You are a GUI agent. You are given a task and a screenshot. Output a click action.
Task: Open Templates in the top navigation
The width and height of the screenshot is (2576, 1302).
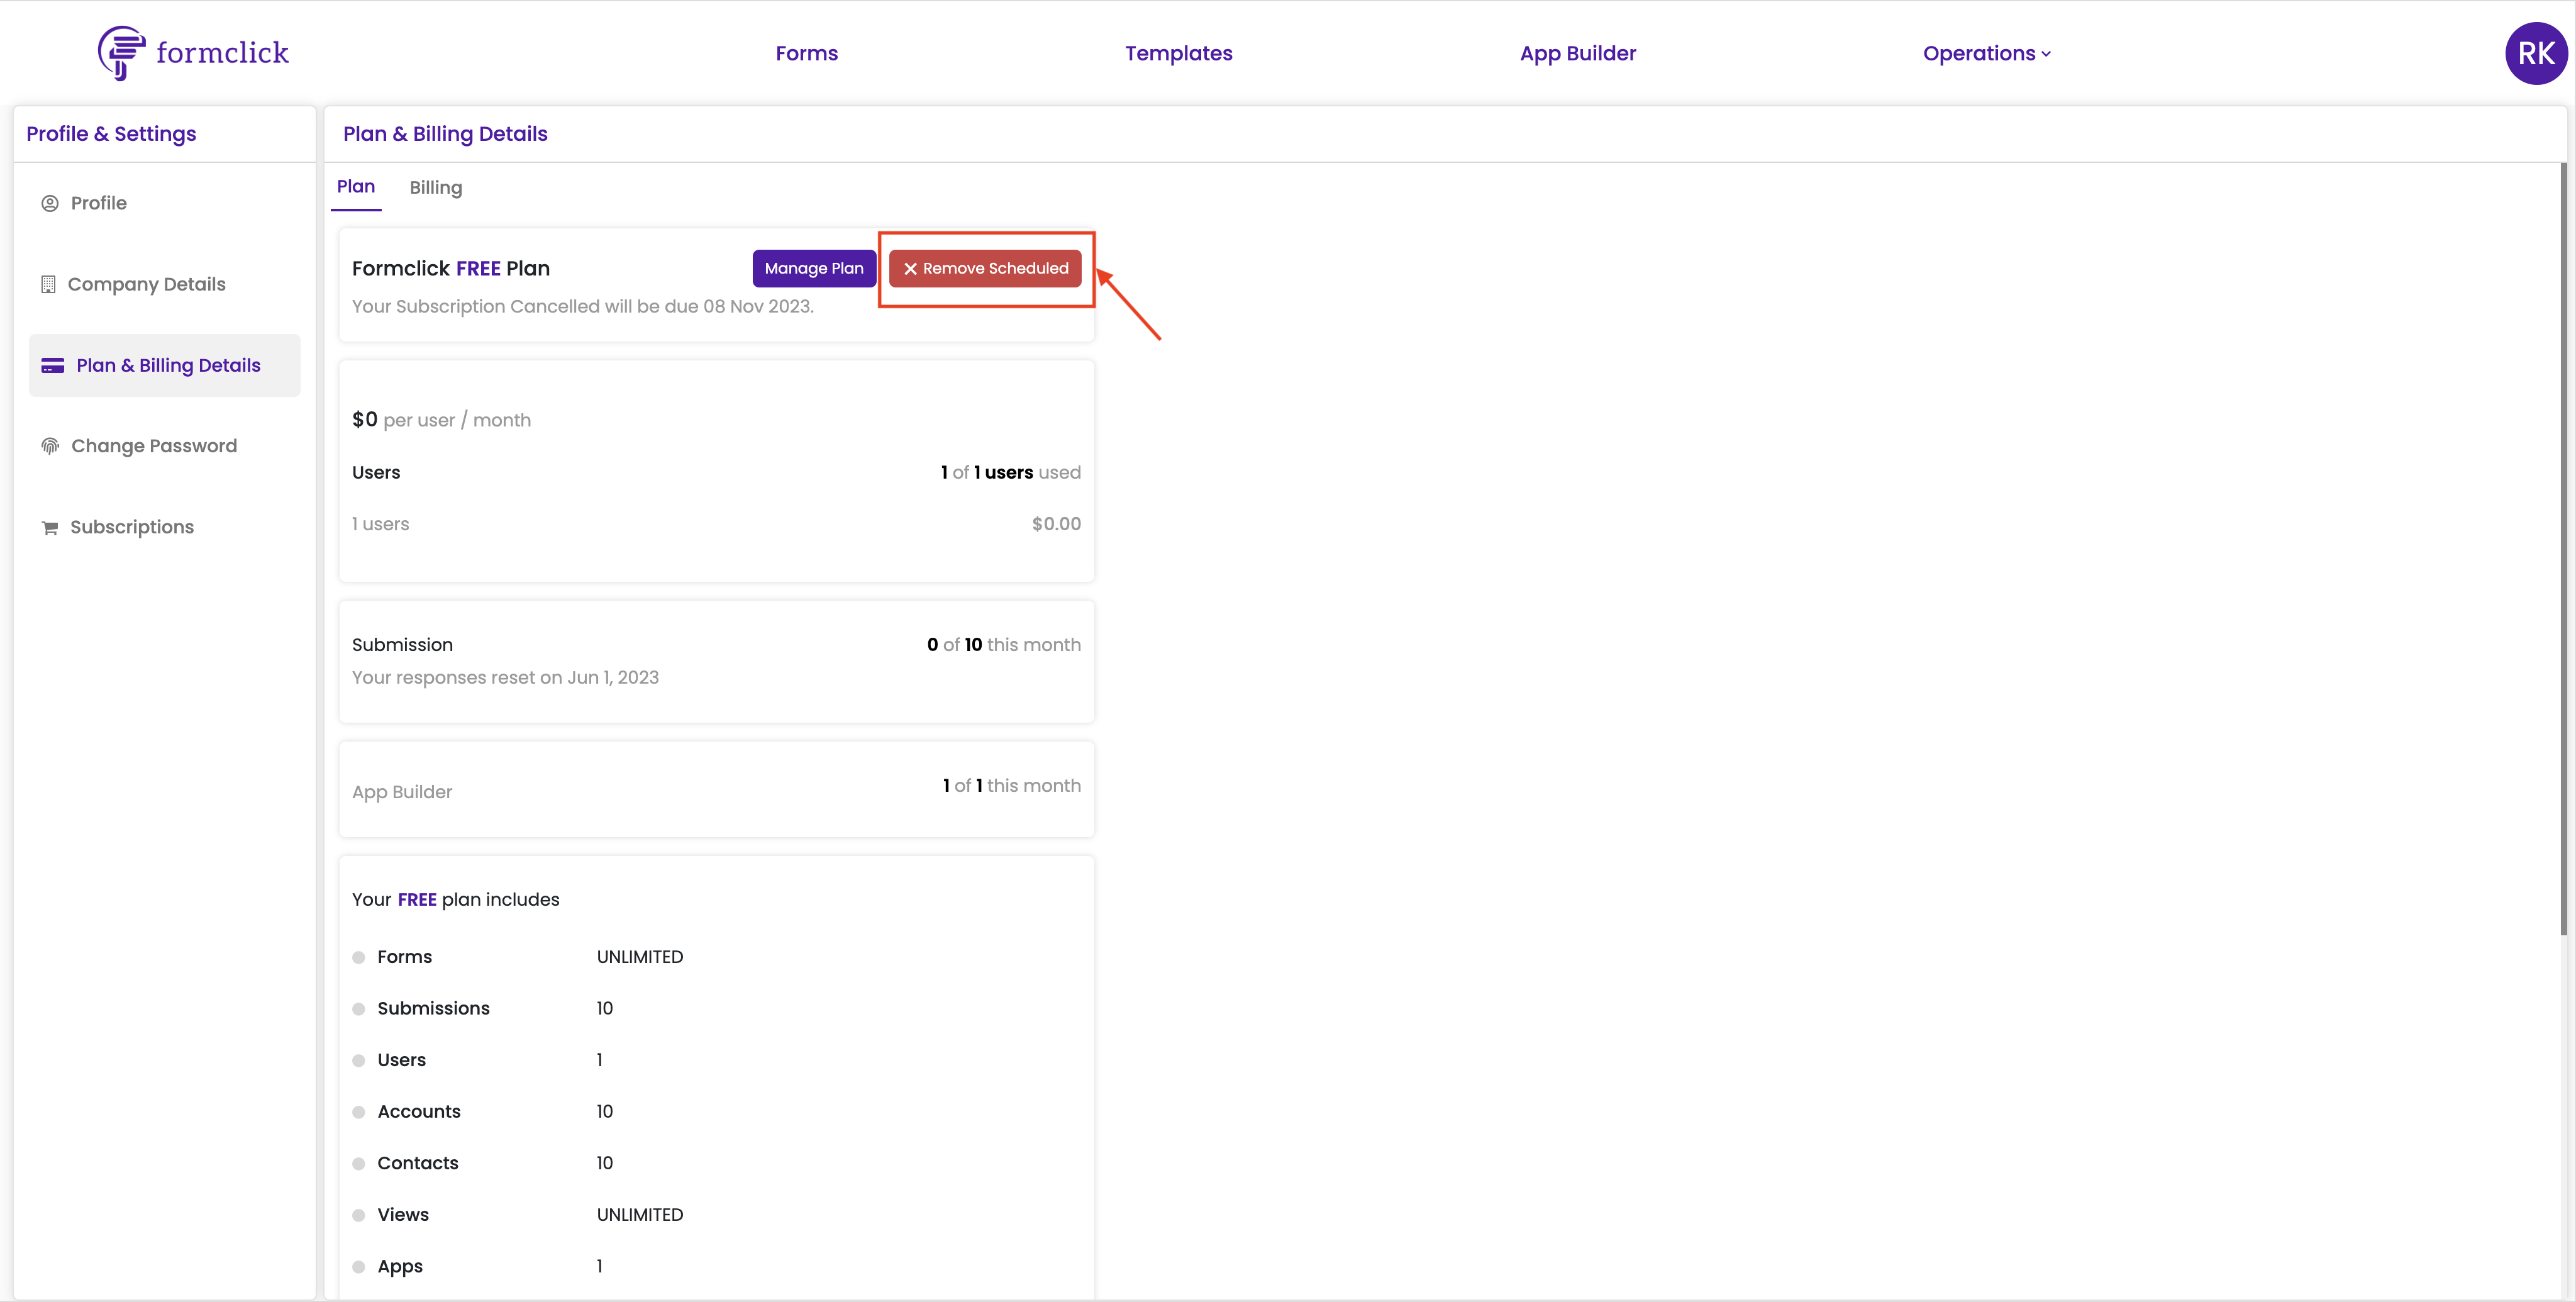[x=1178, y=53]
